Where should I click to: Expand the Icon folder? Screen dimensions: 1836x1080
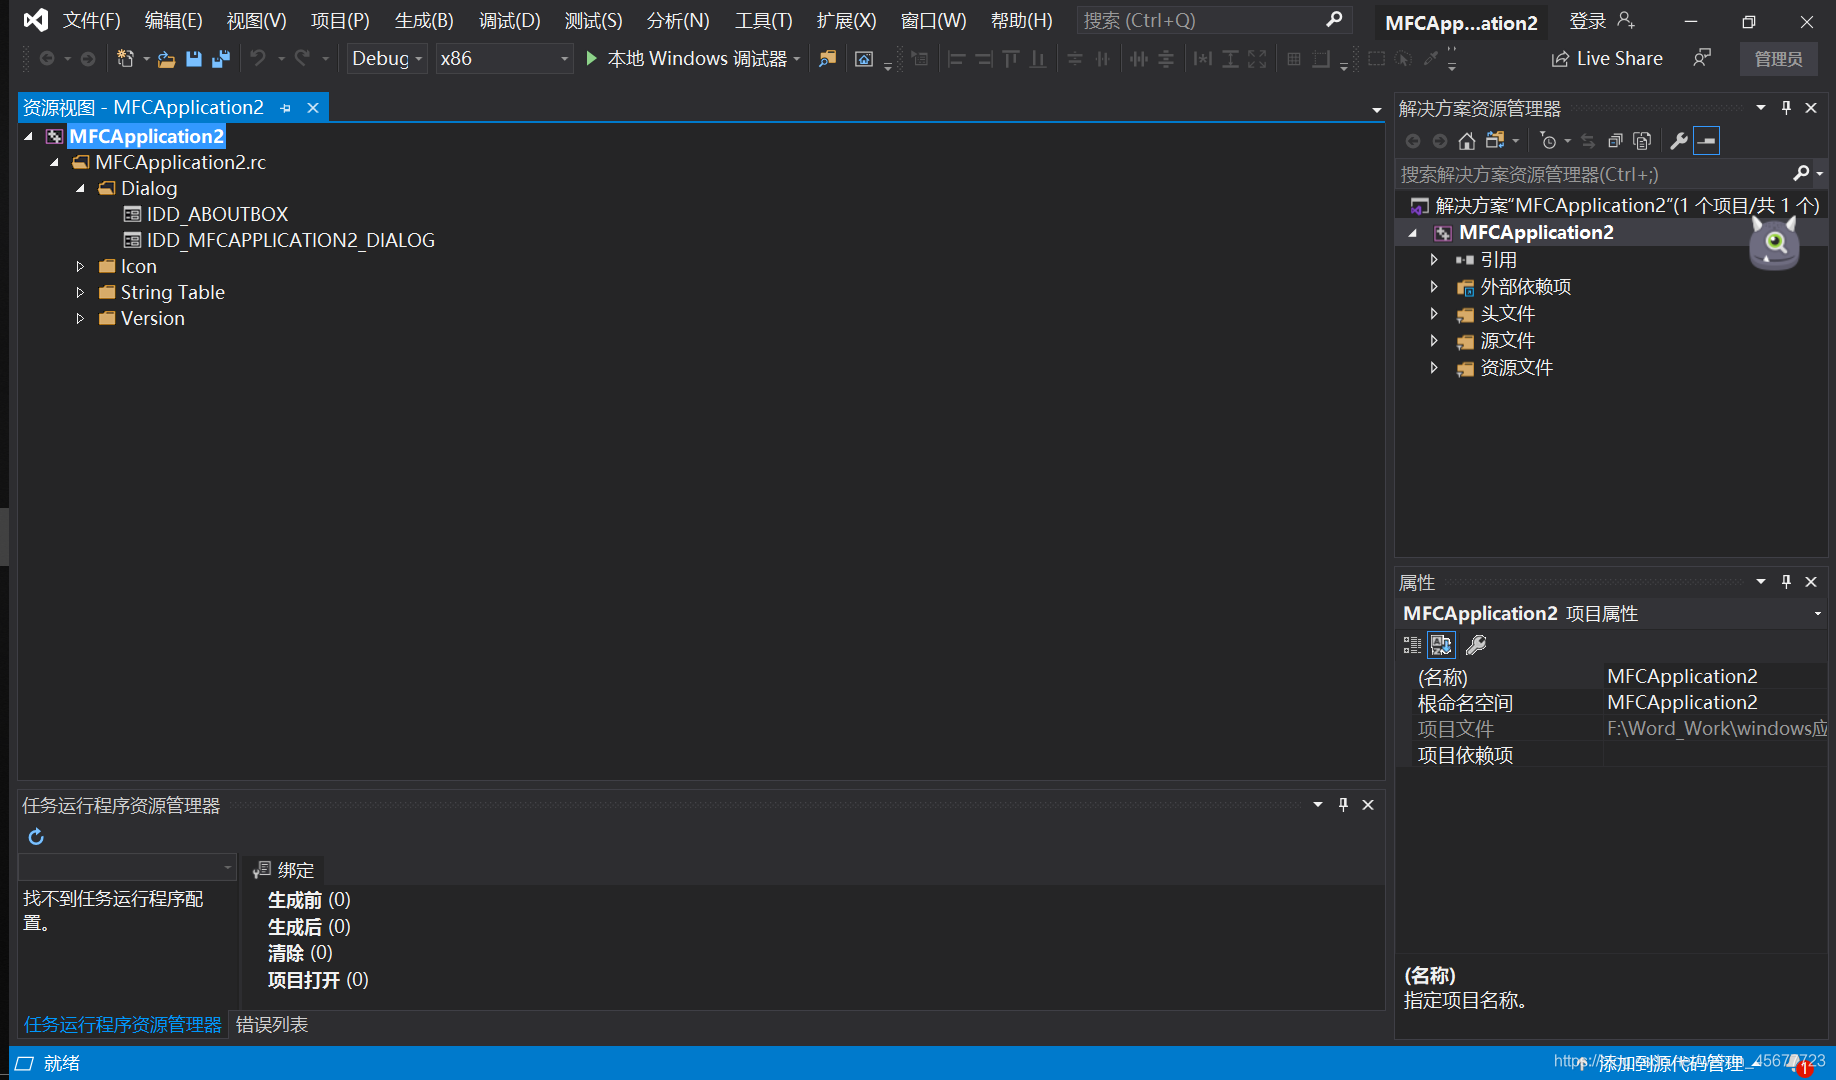pos(81,266)
